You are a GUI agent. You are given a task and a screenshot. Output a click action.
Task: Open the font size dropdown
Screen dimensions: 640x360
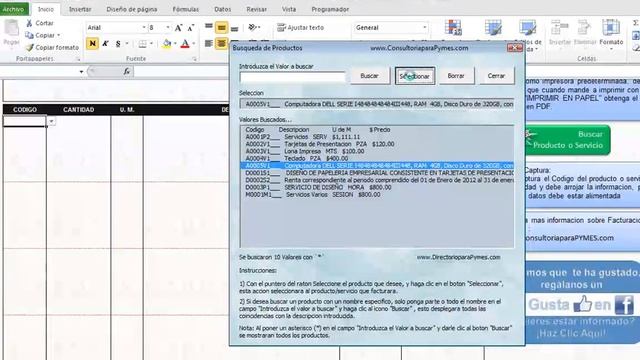click(168, 27)
